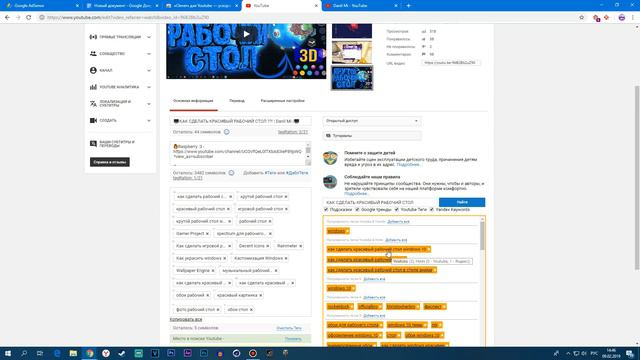
Task: Remove the 'Wallpaper Engine' tag
Action: 213,271
